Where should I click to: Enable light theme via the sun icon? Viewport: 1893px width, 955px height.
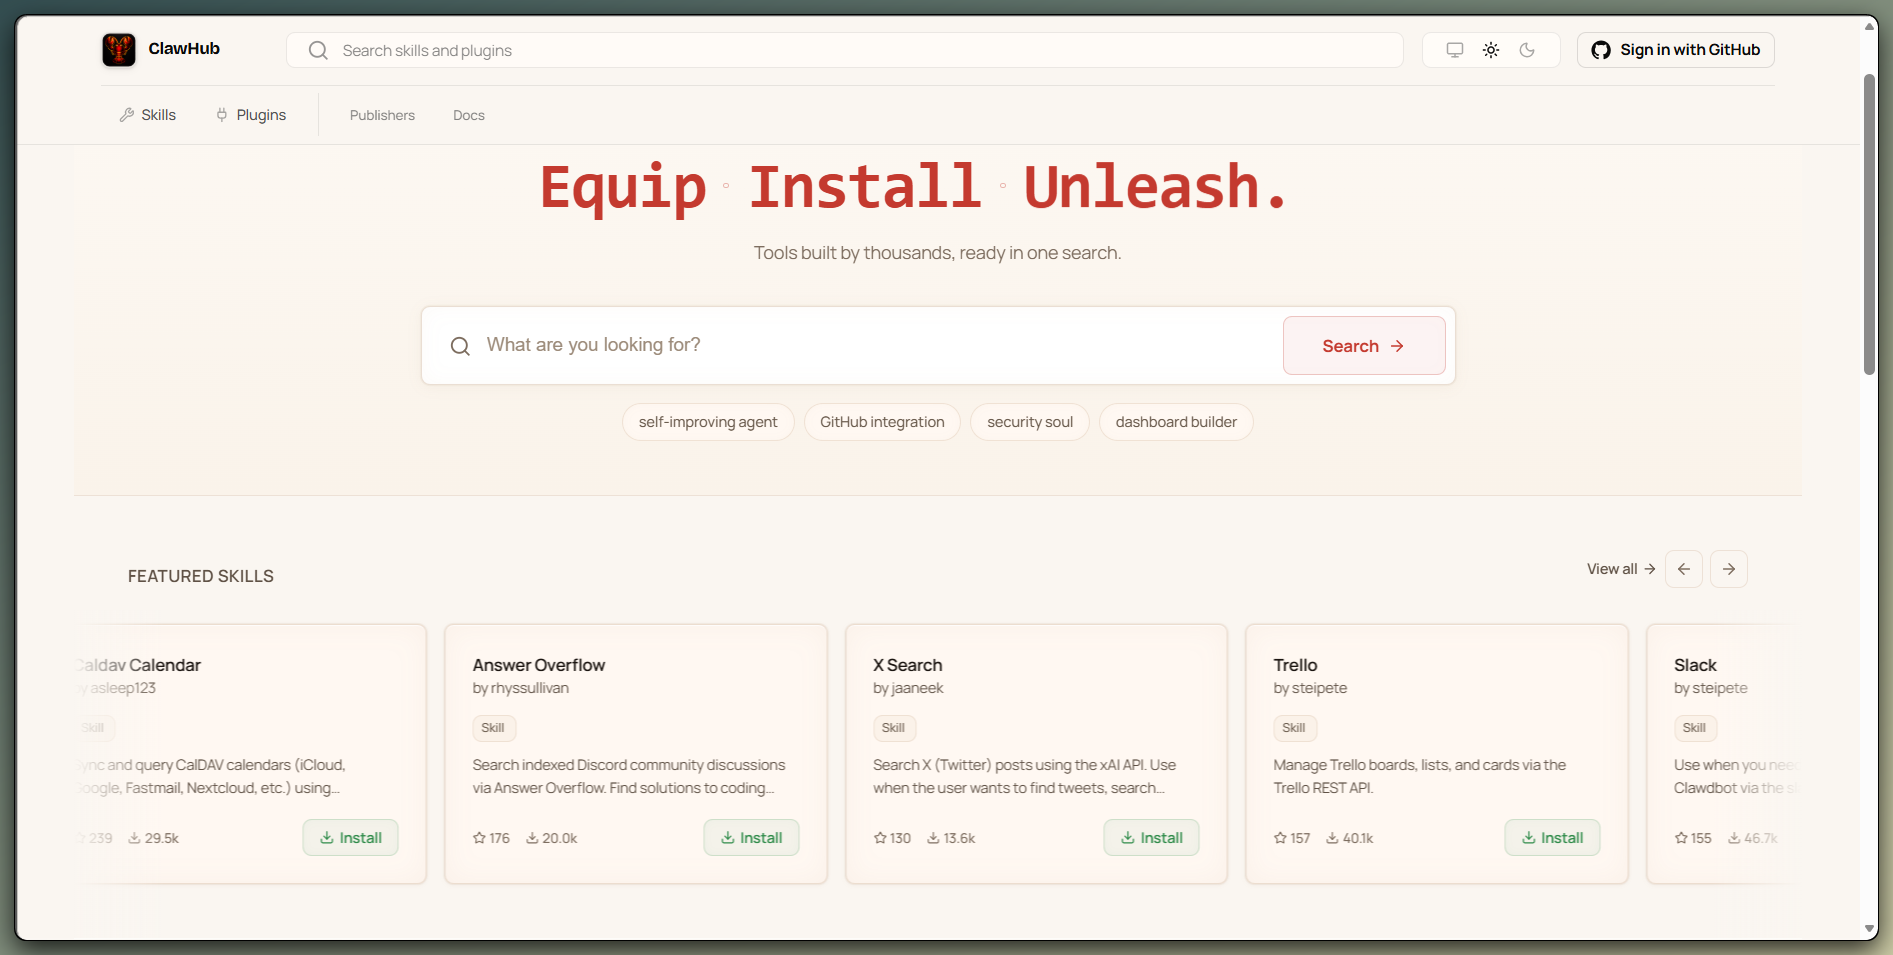point(1491,50)
